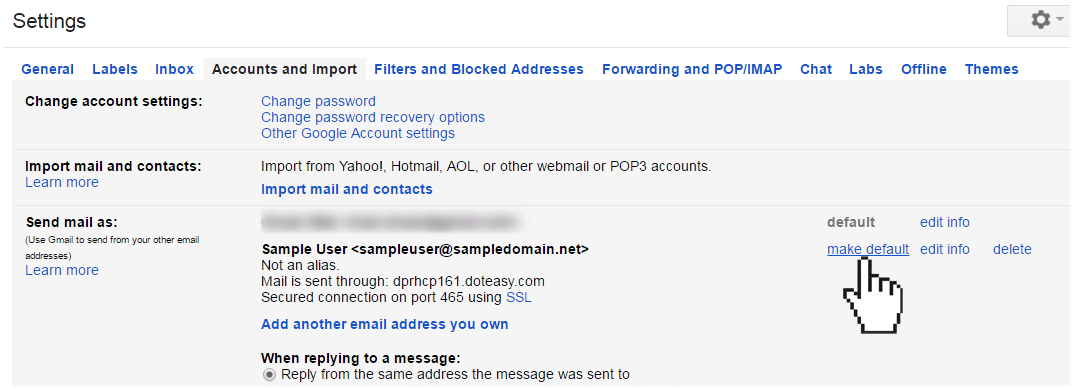Open Change password recovery options
This screenshot has width=1073, height=389.
[x=373, y=117]
